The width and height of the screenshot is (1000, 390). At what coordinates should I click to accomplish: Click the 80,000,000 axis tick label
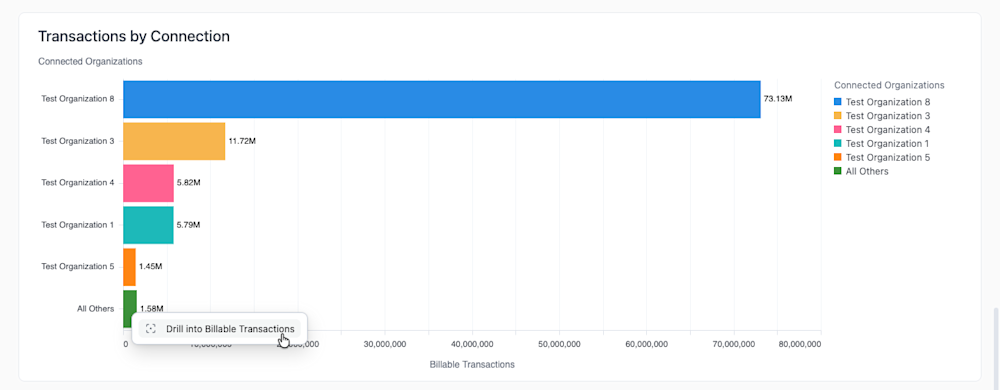[800, 344]
